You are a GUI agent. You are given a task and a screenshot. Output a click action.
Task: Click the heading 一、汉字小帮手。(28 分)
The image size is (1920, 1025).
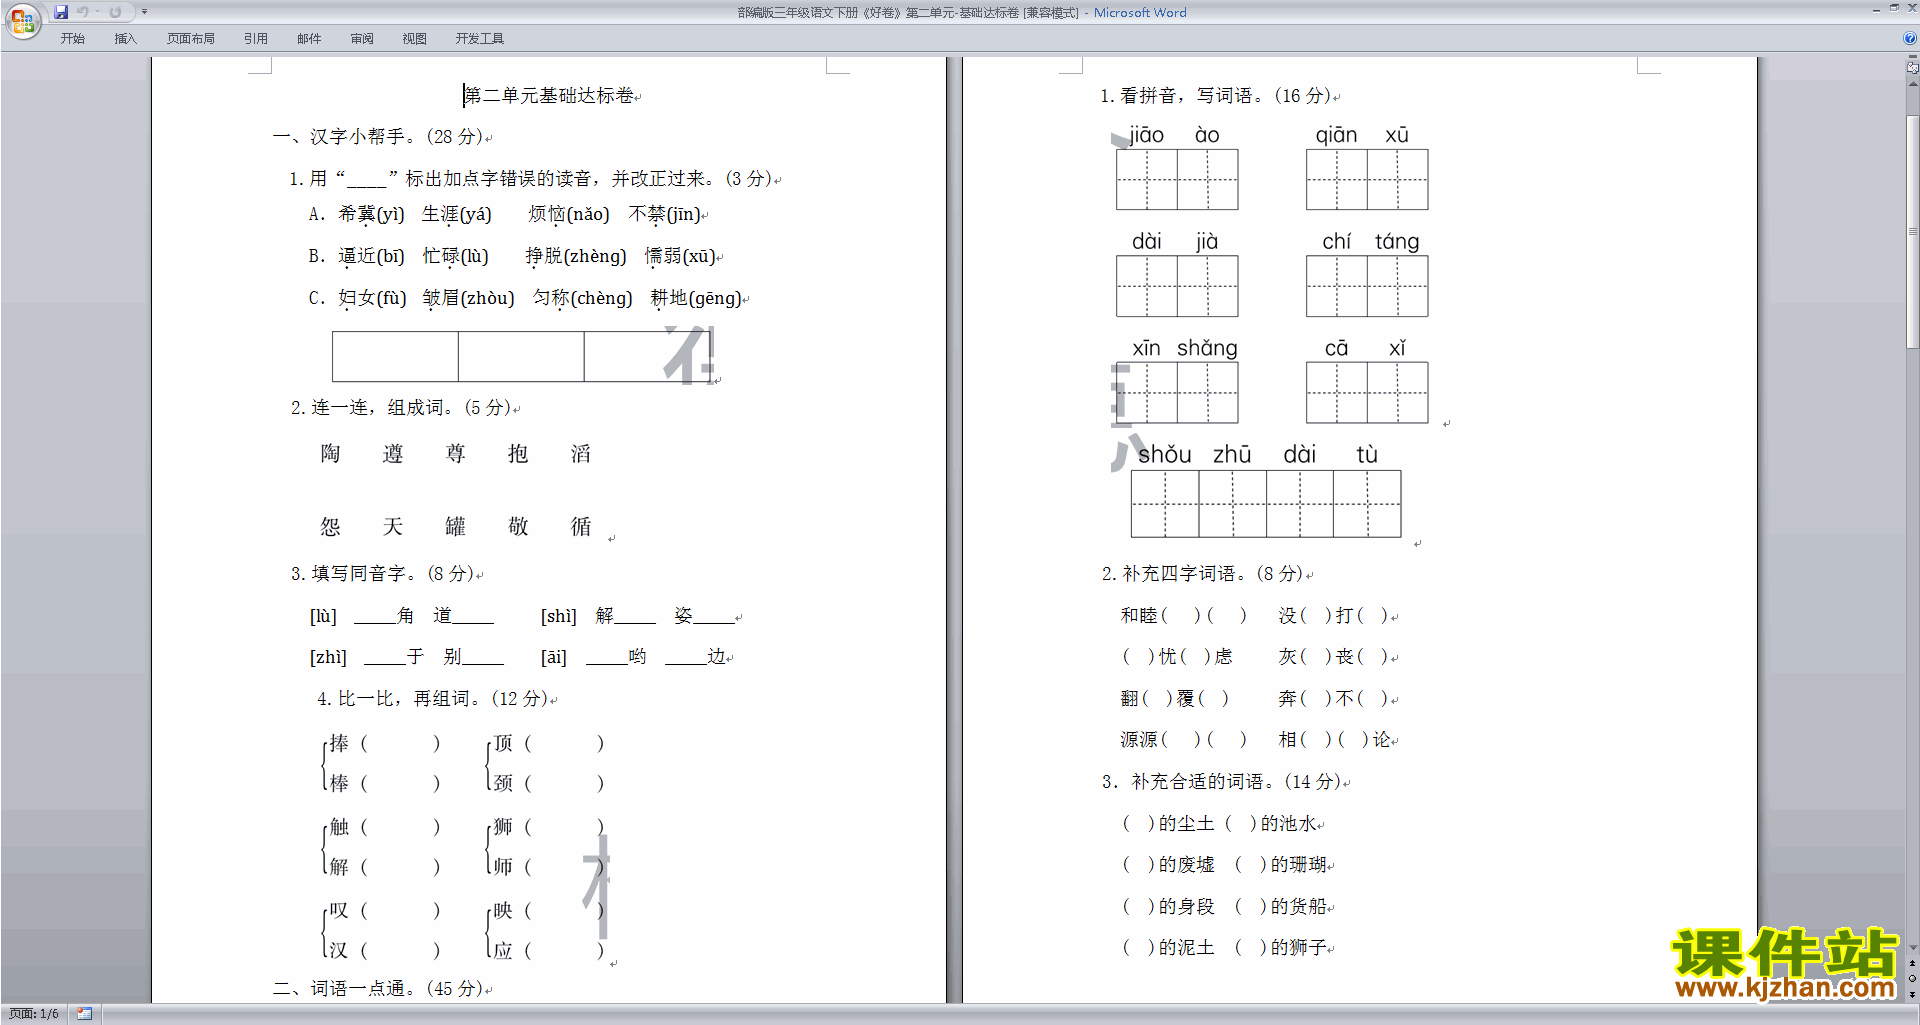[378, 137]
